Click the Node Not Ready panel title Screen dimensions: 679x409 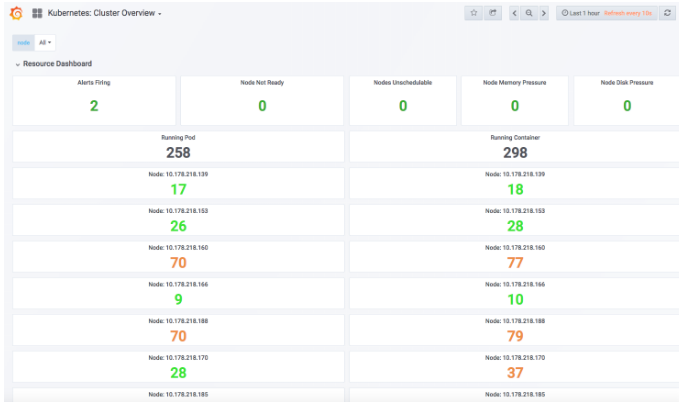pyautogui.click(x=262, y=82)
